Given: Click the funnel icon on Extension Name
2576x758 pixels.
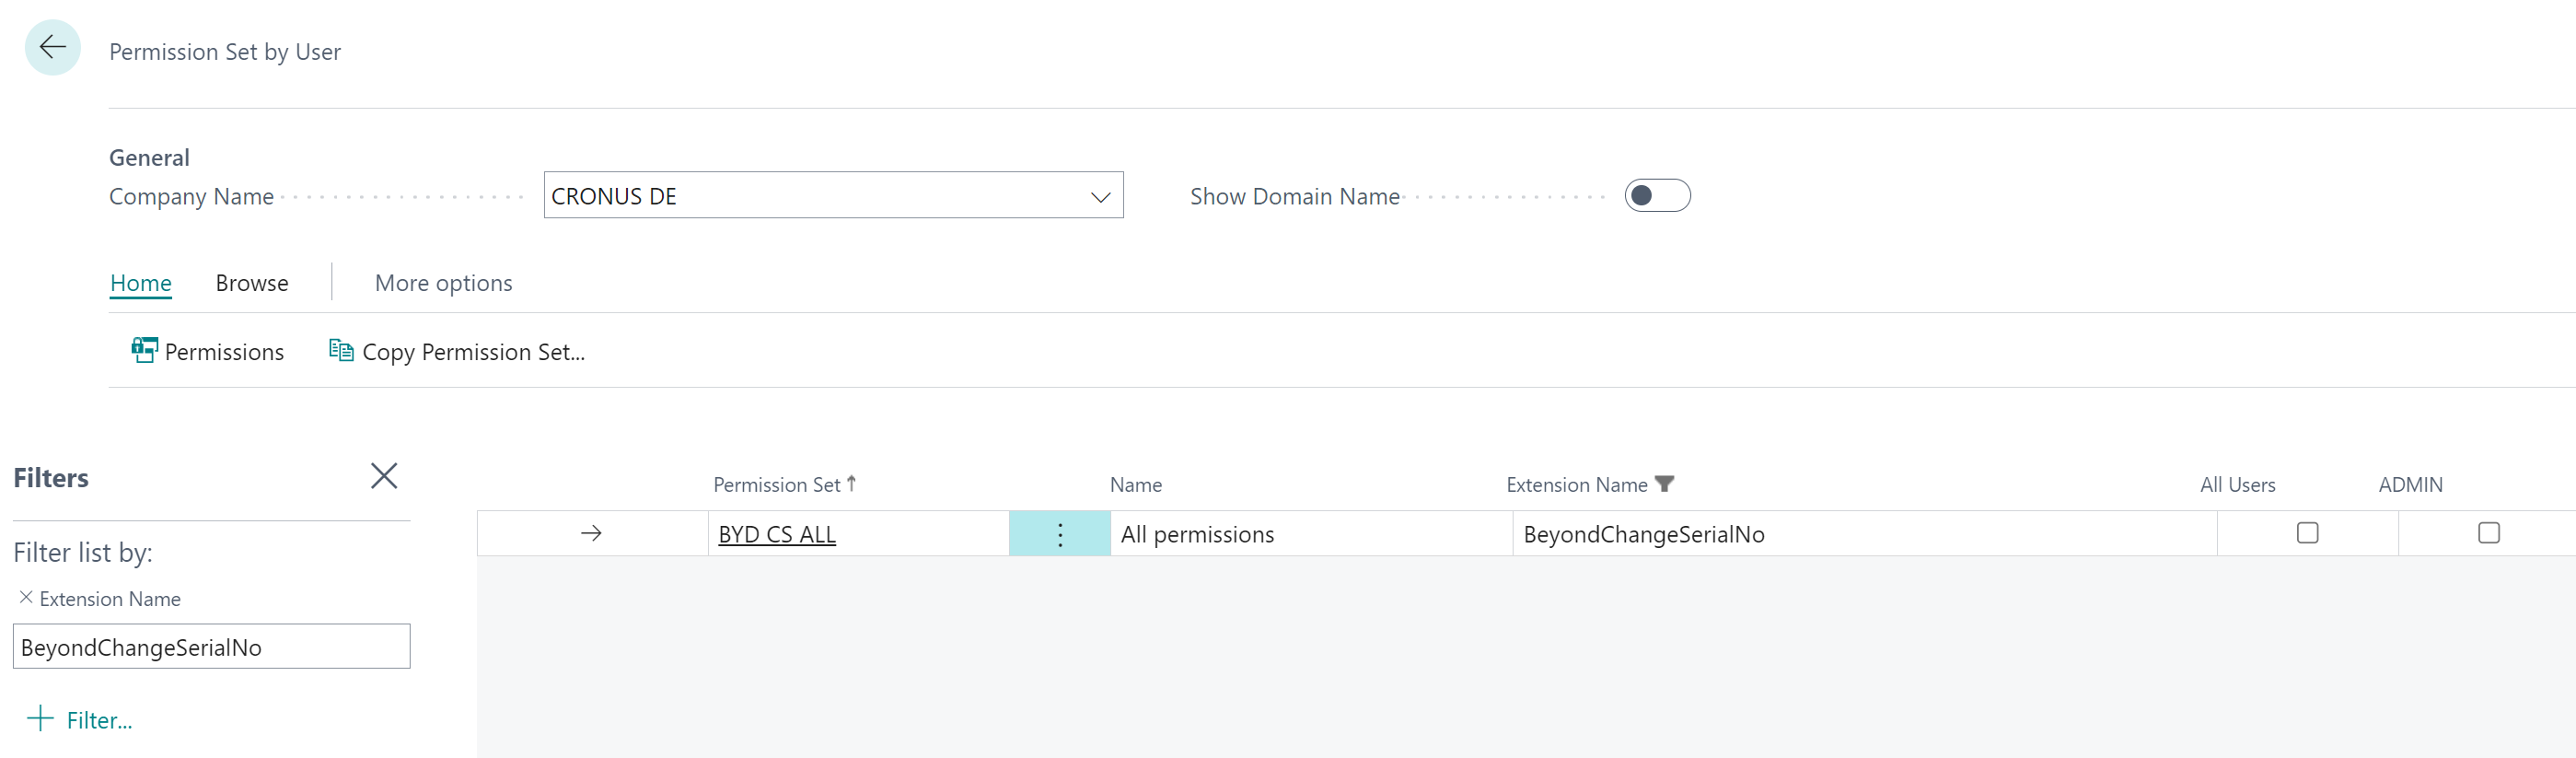Looking at the screenshot, I should [1664, 484].
